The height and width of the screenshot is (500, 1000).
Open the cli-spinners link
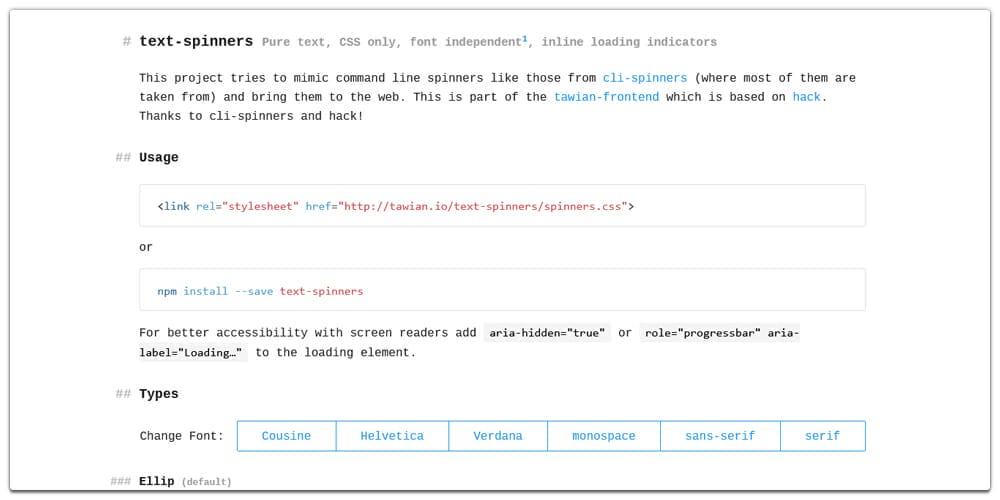[644, 78]
